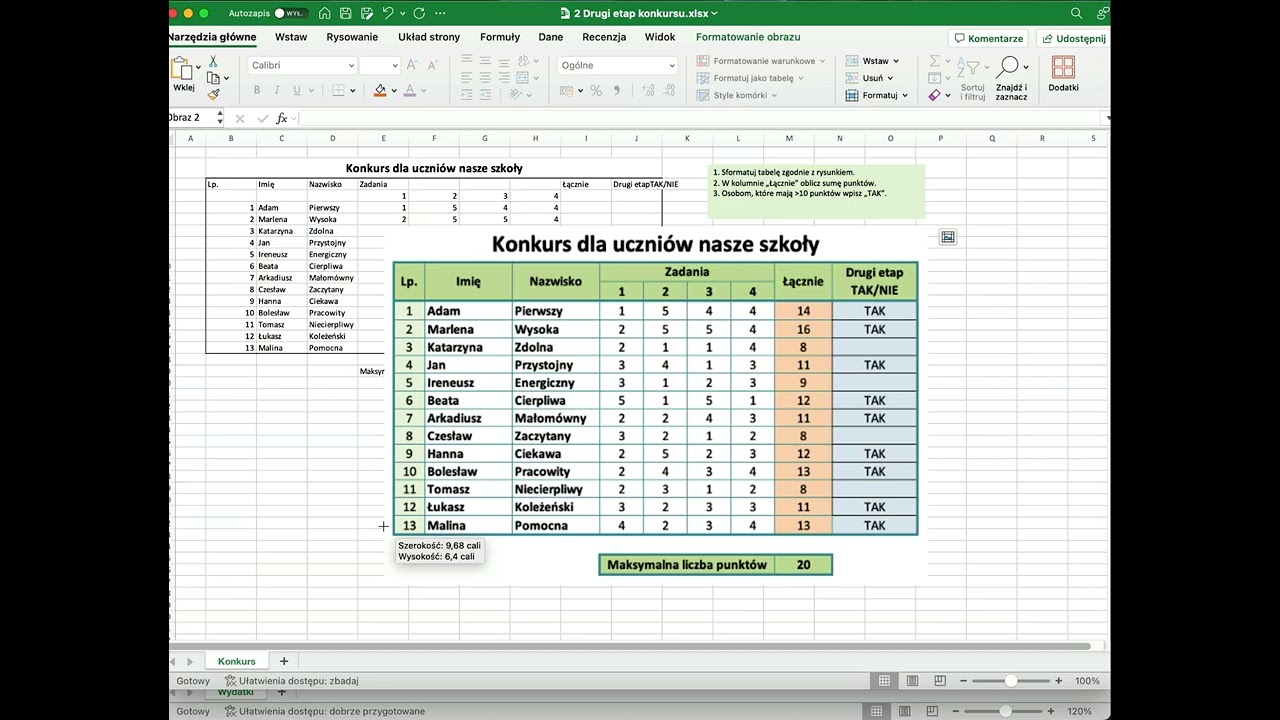
Task: Go to the Home icon in title bar
Action: [x=325, y=13]
